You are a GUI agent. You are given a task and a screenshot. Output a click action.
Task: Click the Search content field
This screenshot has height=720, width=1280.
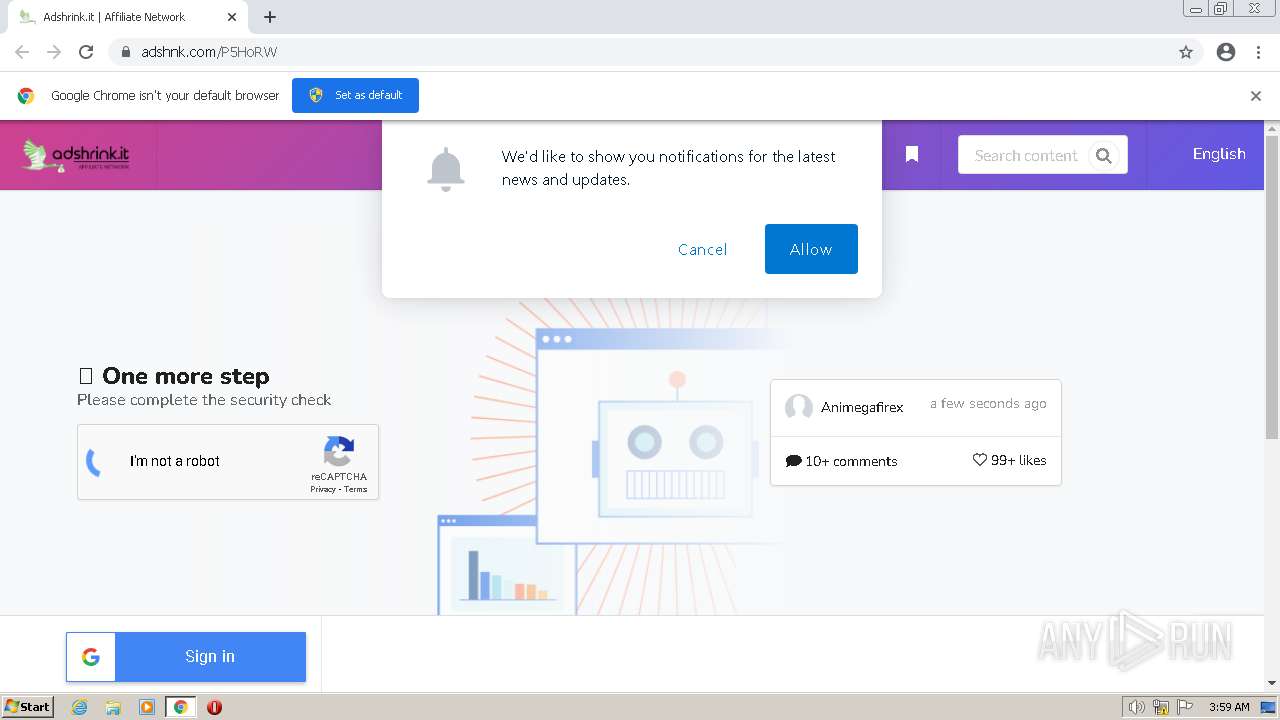1027,155
